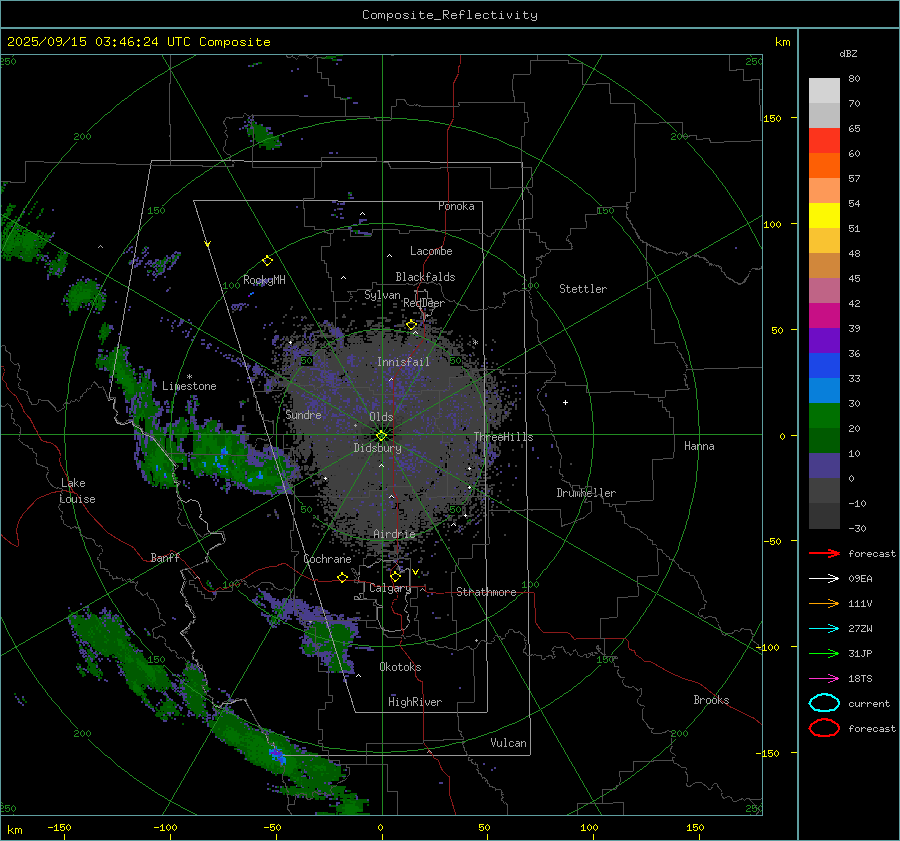Click the Drumheller label on the map

586,493
